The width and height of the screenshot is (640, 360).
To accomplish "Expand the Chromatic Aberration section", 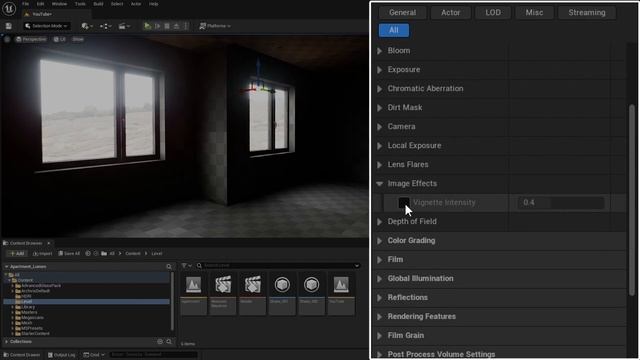I will point(380,89).
